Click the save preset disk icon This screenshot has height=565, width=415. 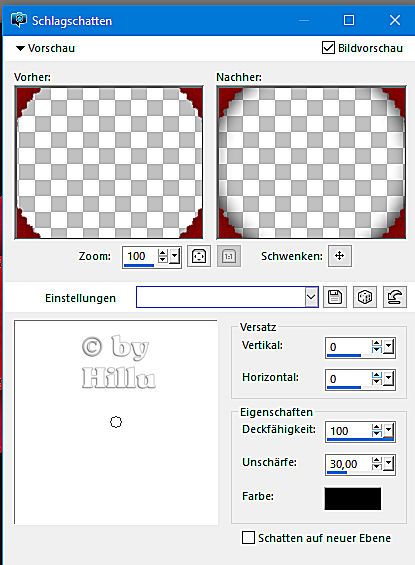pos(335,297)
